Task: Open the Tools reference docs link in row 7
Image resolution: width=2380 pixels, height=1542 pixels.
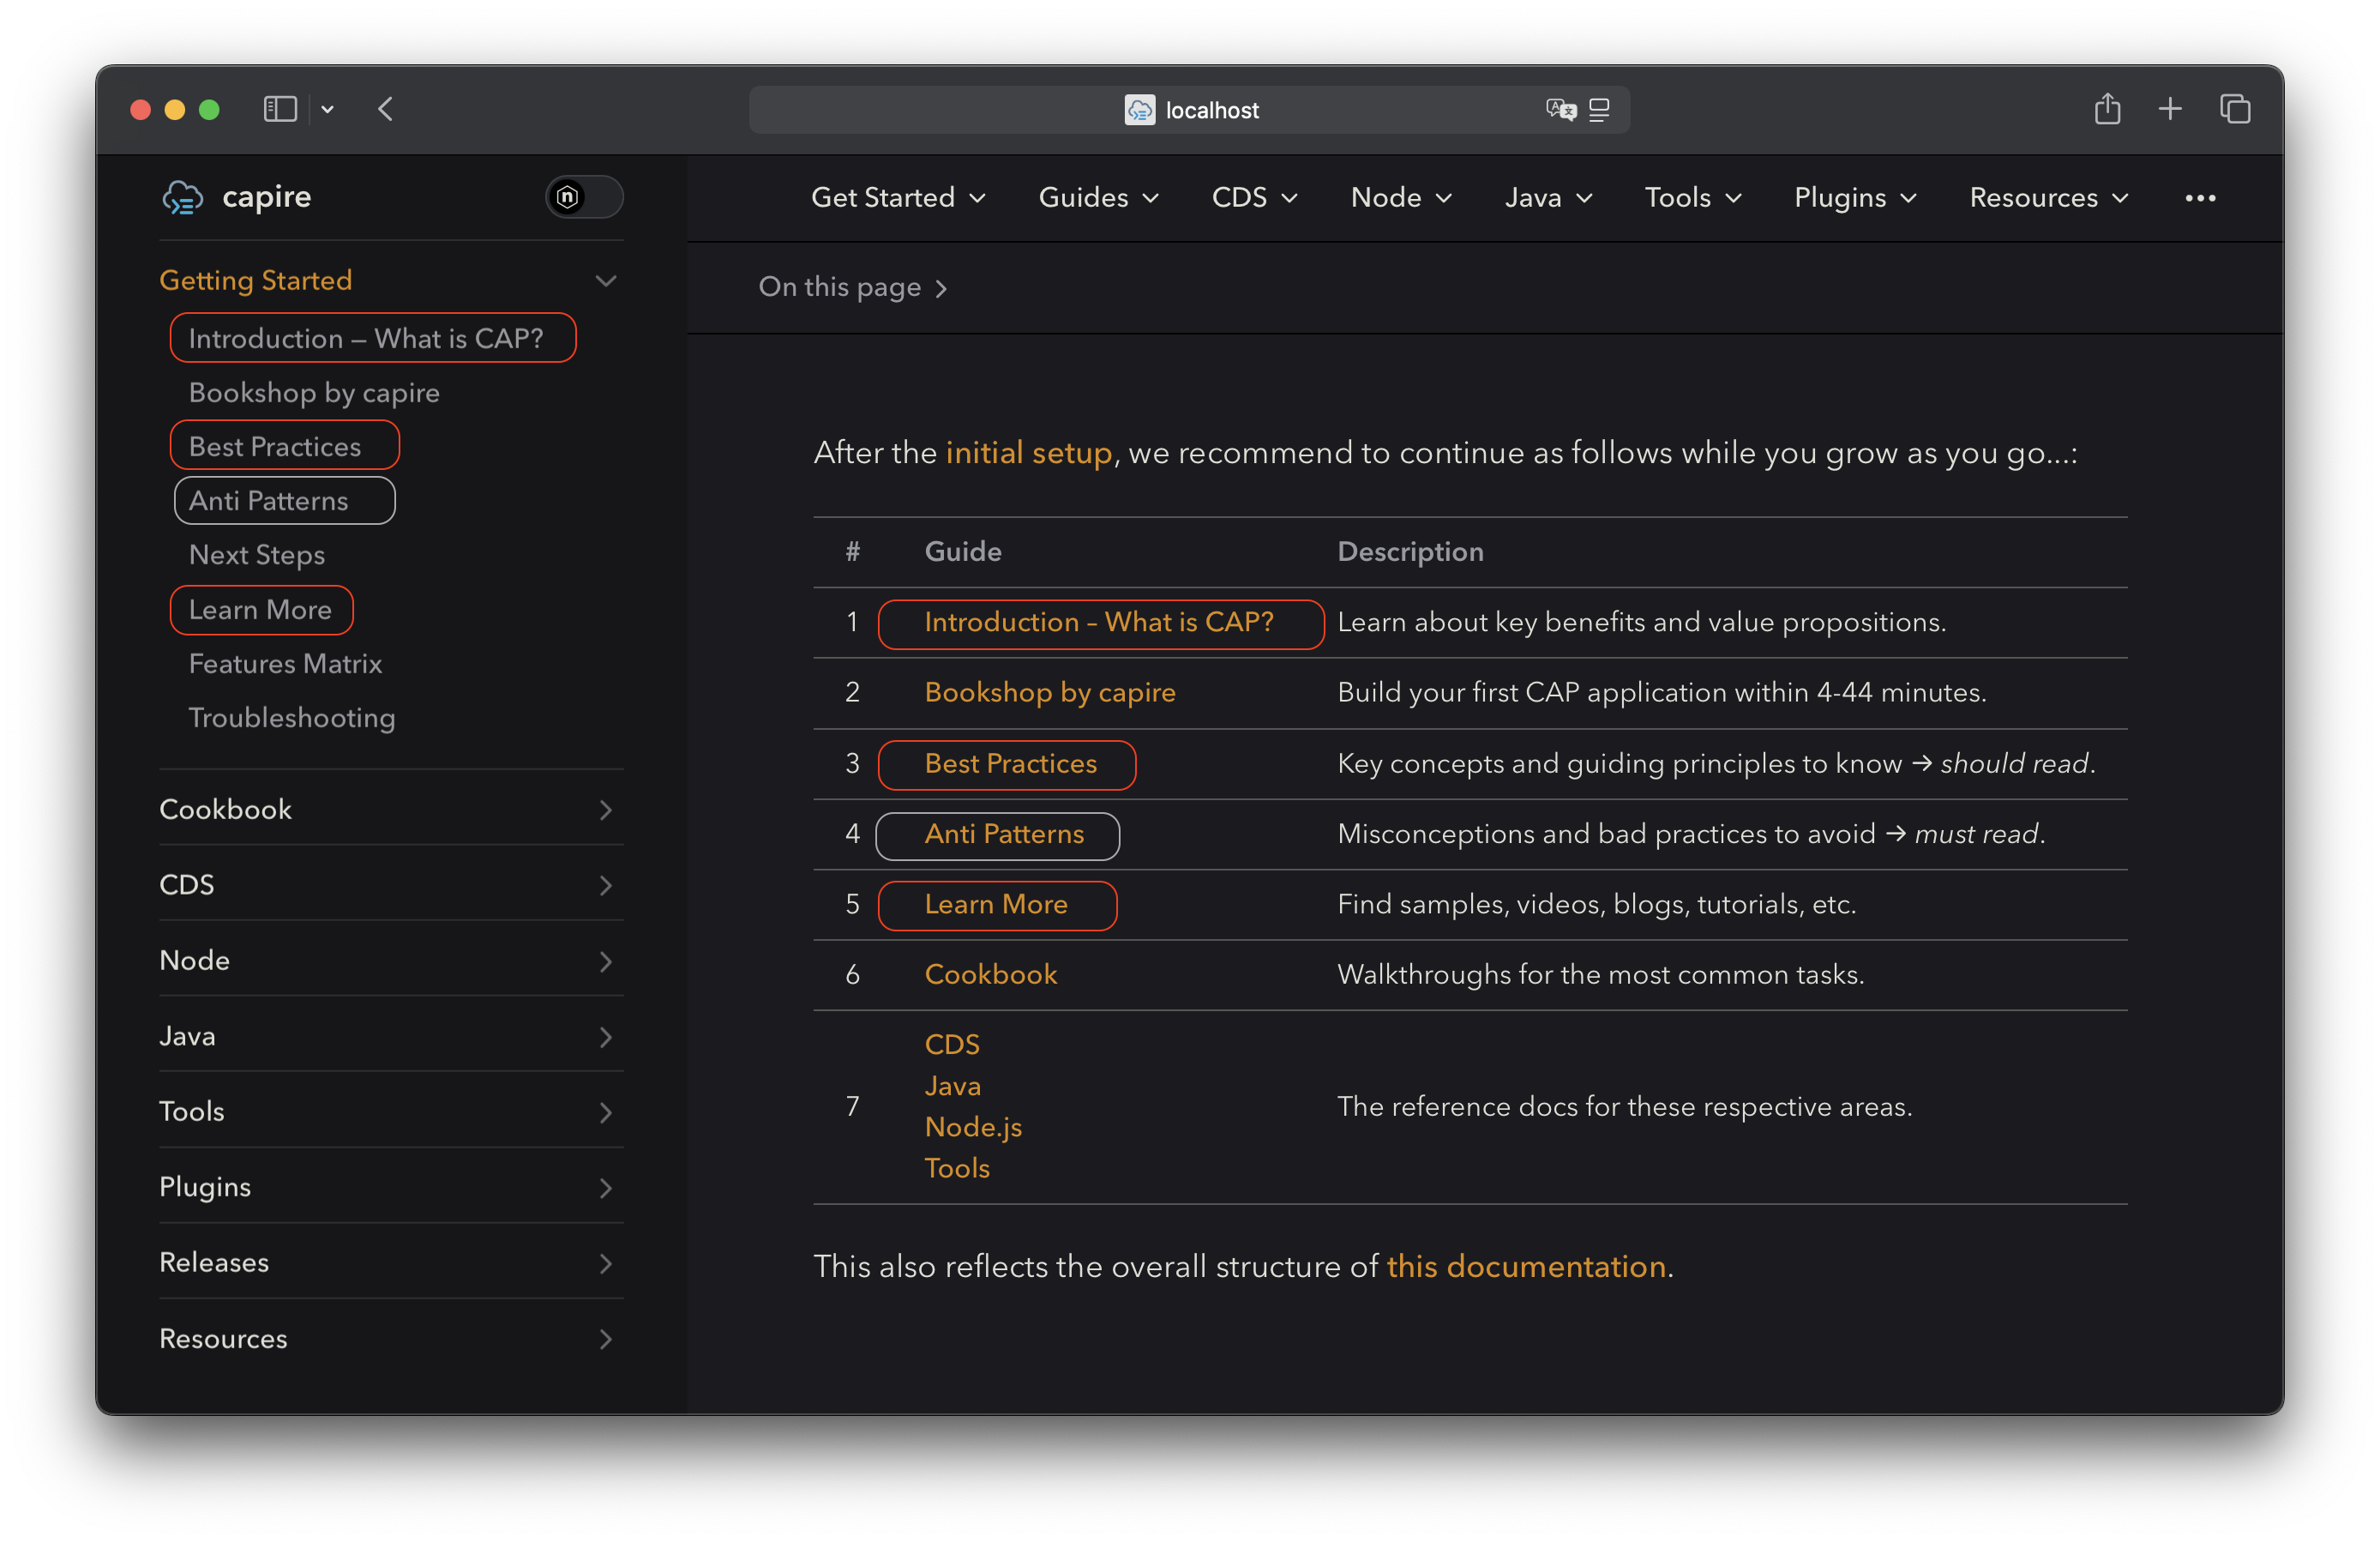Action: [957, 1167]
